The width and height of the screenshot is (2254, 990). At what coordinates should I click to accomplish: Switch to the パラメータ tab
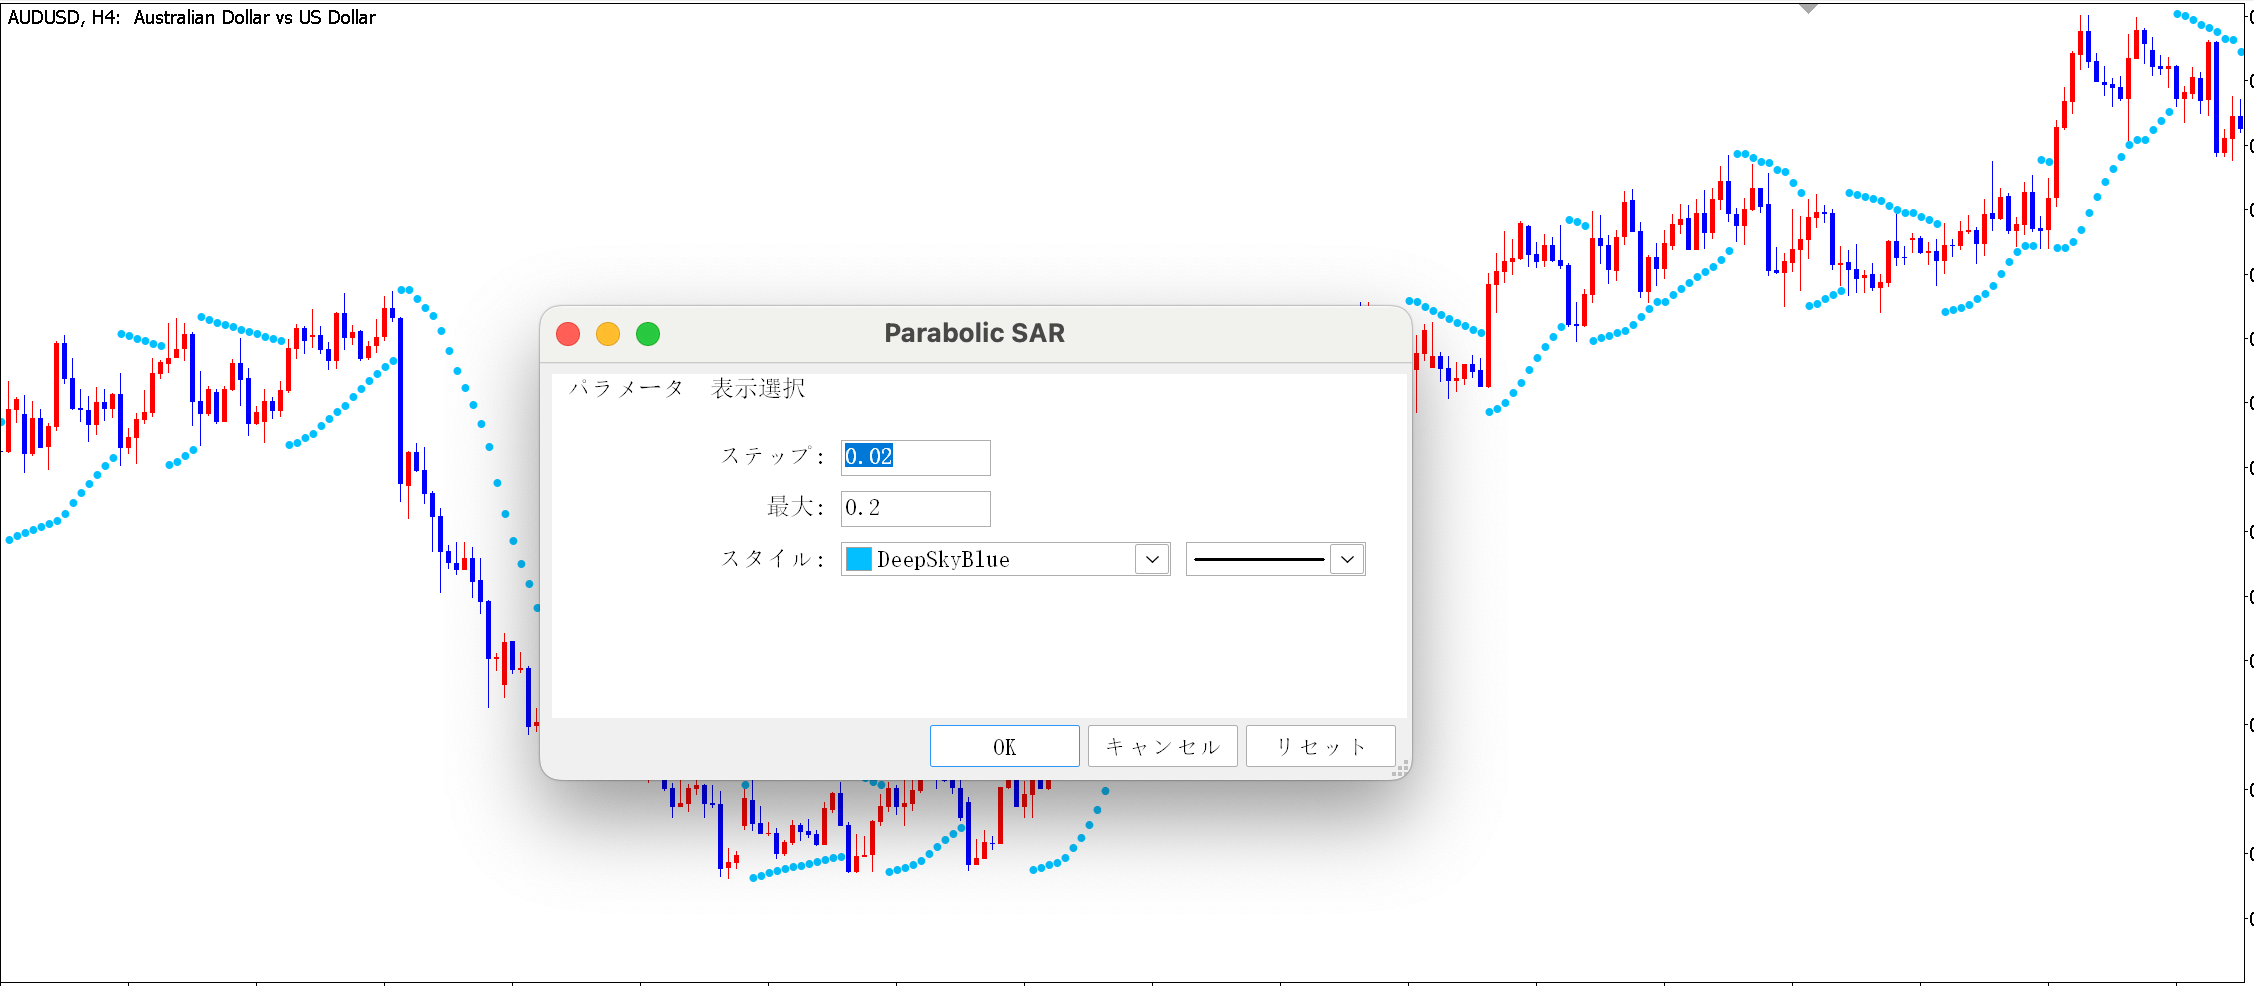click(x=626, y=388)
